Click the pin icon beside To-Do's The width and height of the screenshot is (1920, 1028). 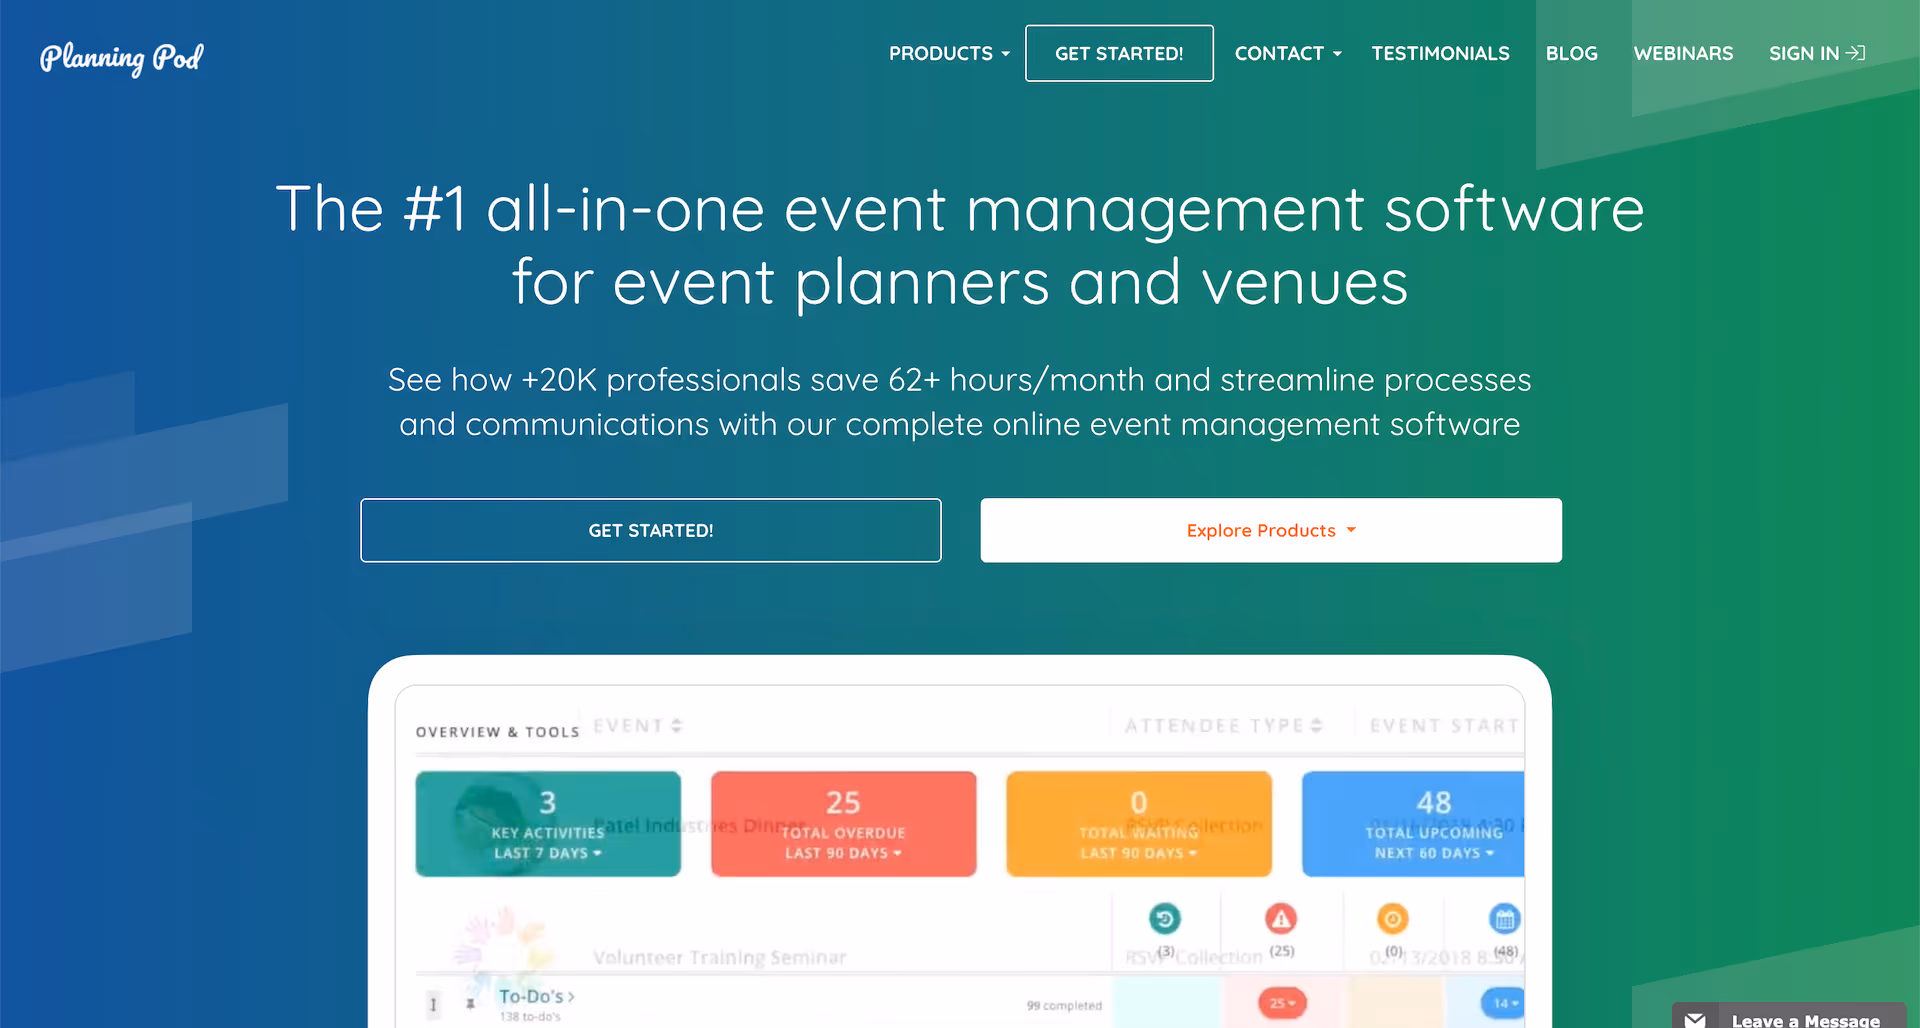click(x=470, y=1003)
